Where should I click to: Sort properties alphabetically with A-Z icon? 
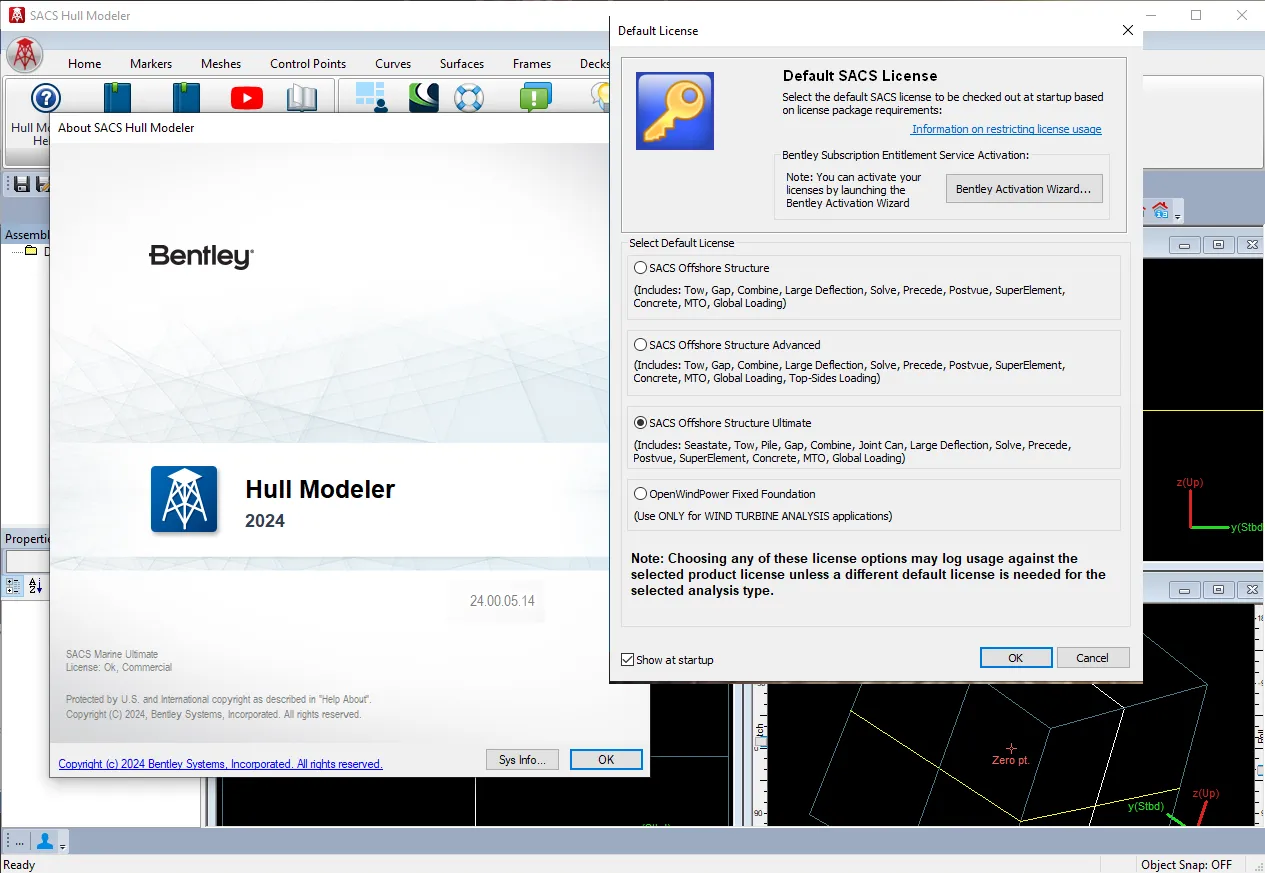click(36, 586)
